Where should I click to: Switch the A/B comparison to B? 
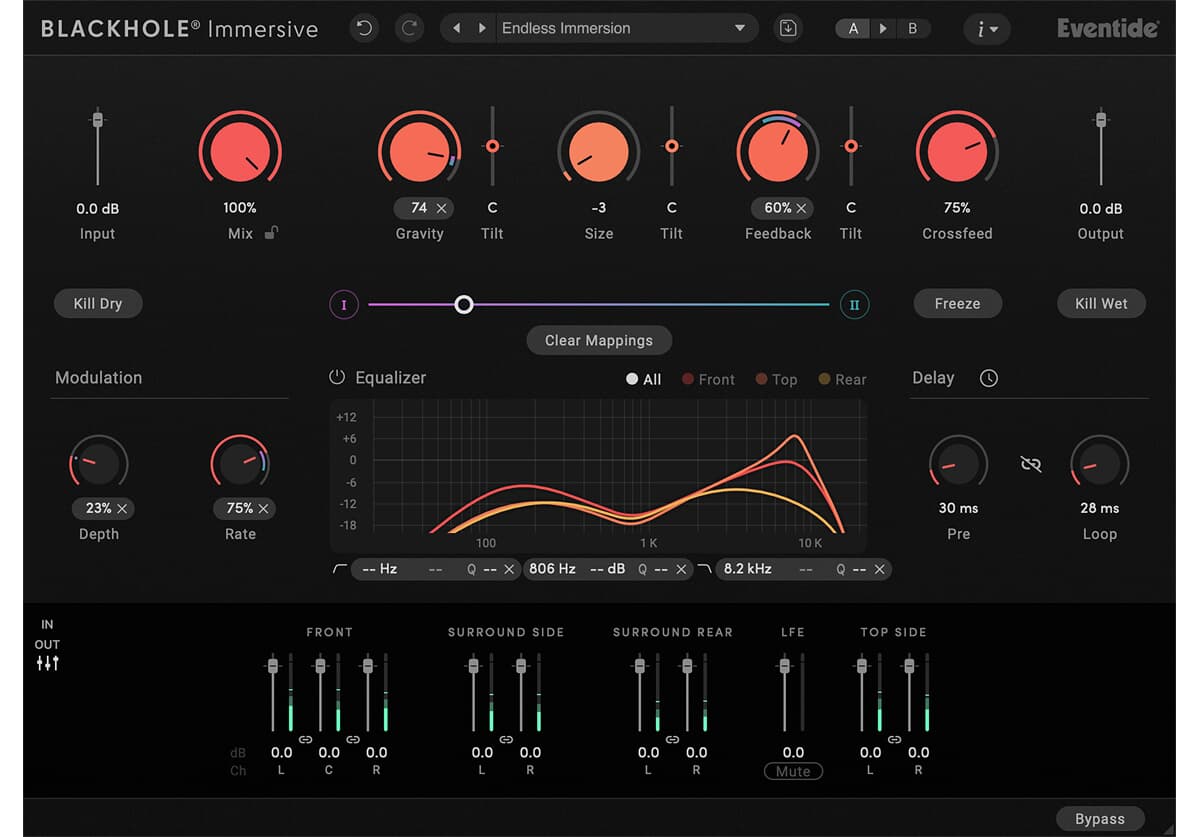tap(913, 29)
